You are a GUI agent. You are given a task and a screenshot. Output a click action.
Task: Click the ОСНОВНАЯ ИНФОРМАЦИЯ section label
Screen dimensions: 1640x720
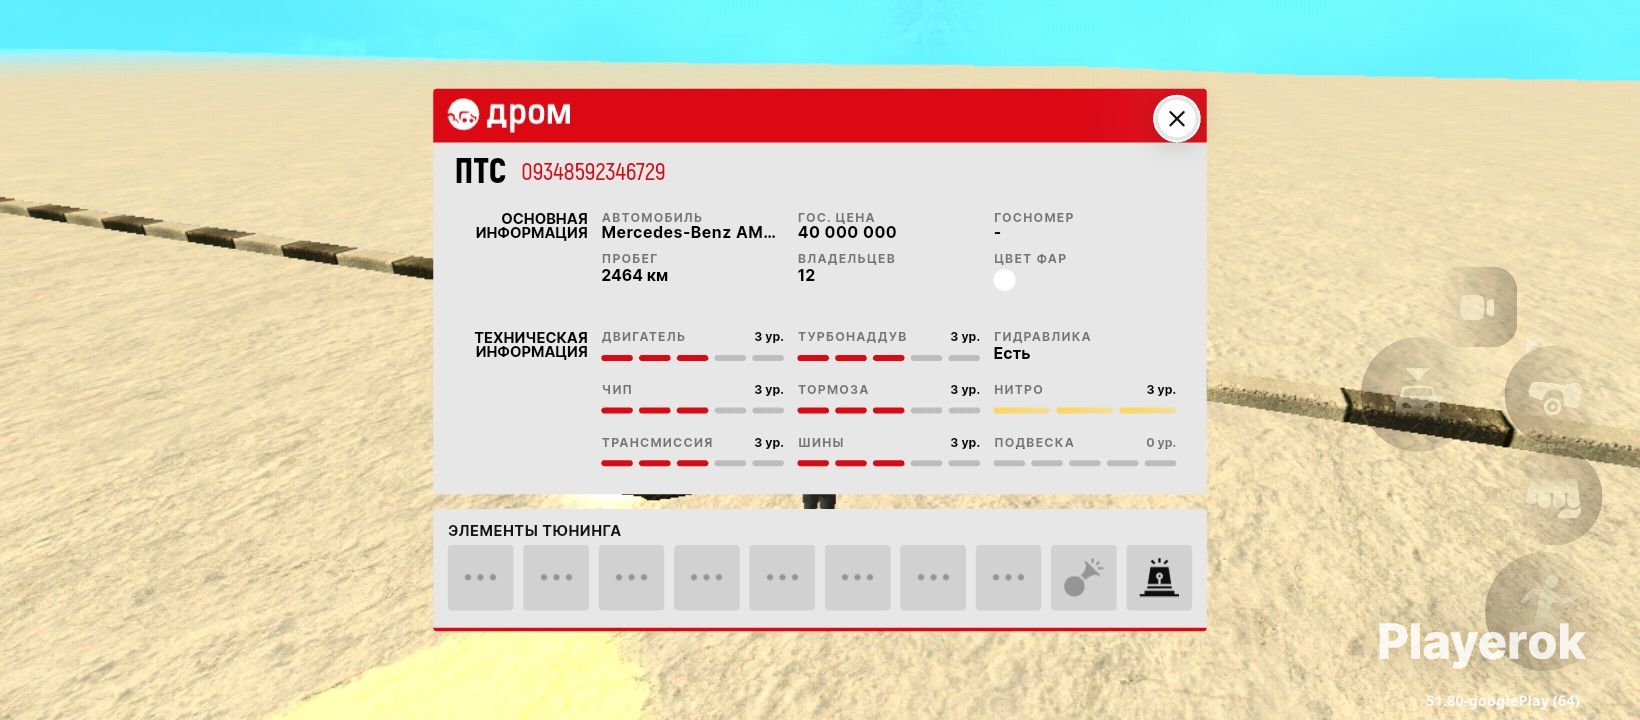[x=531, y=226]
